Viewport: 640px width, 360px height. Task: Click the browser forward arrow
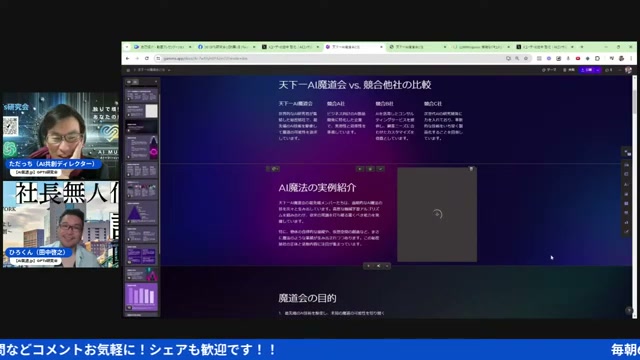[x=137, y=58]
